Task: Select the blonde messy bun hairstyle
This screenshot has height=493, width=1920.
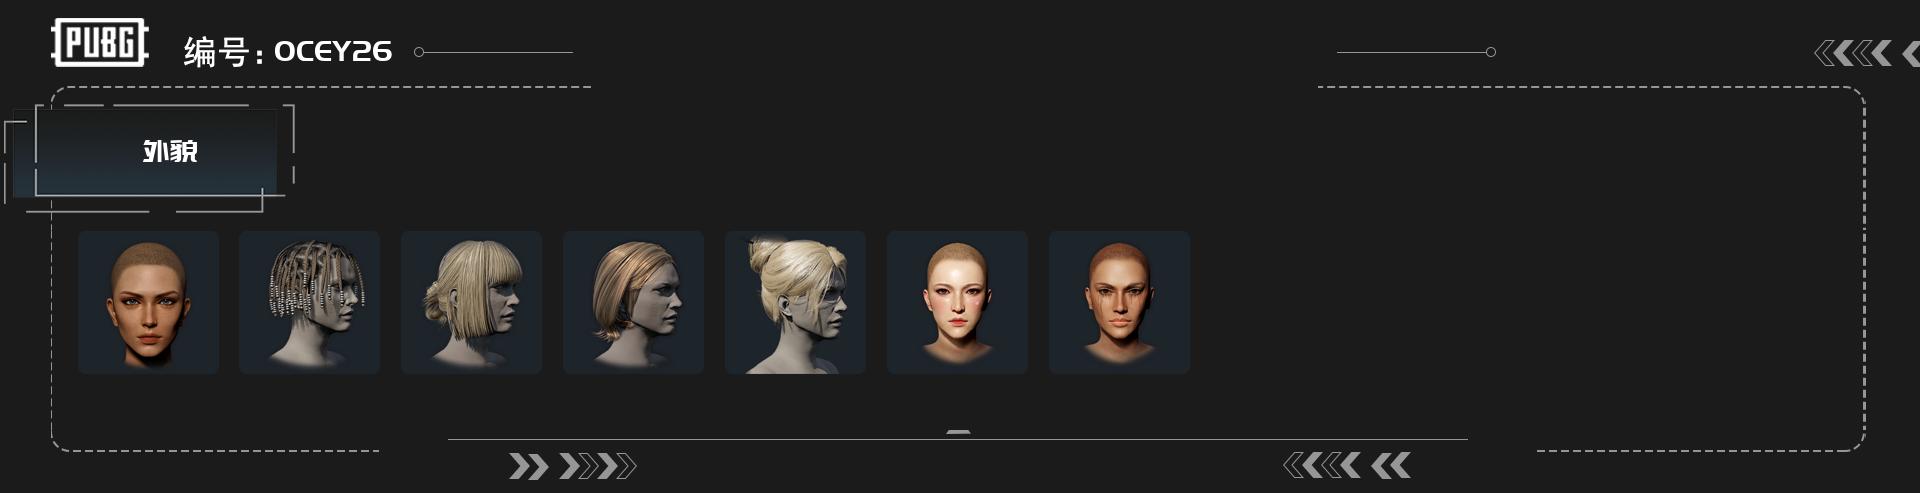Action: [x=795, y=302]
